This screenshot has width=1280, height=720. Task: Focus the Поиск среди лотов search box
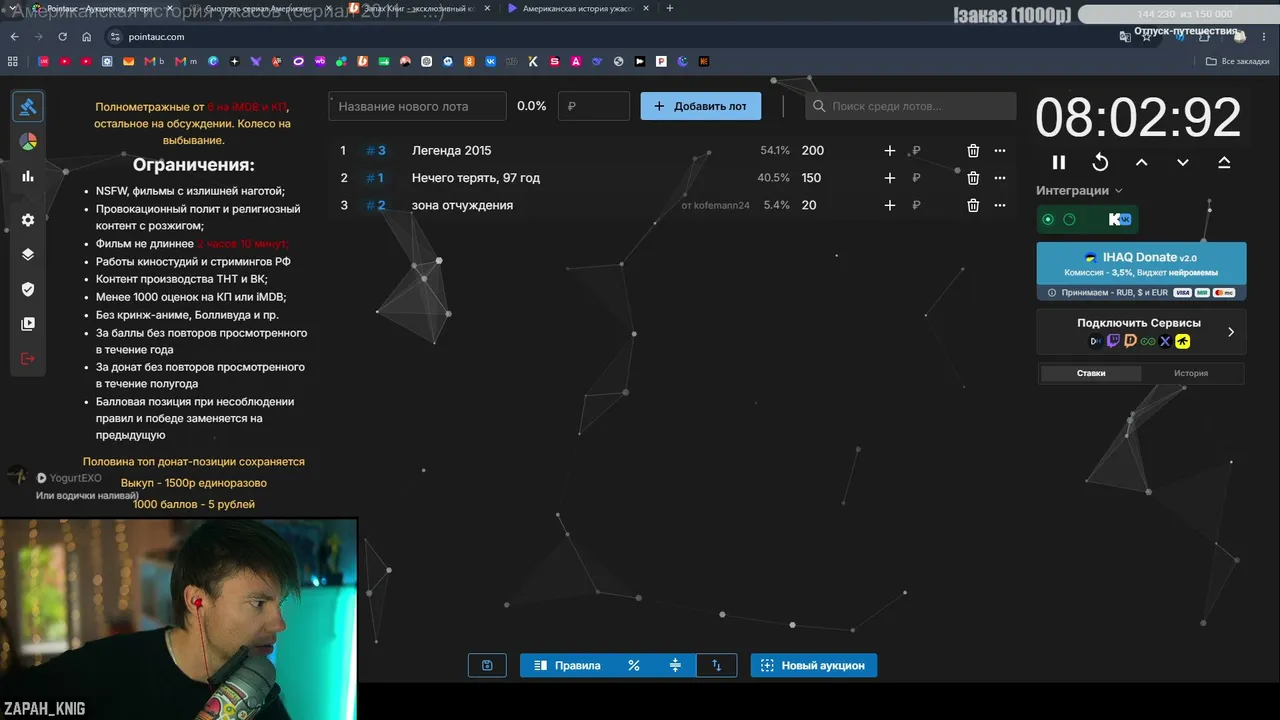tap(910, 106)
